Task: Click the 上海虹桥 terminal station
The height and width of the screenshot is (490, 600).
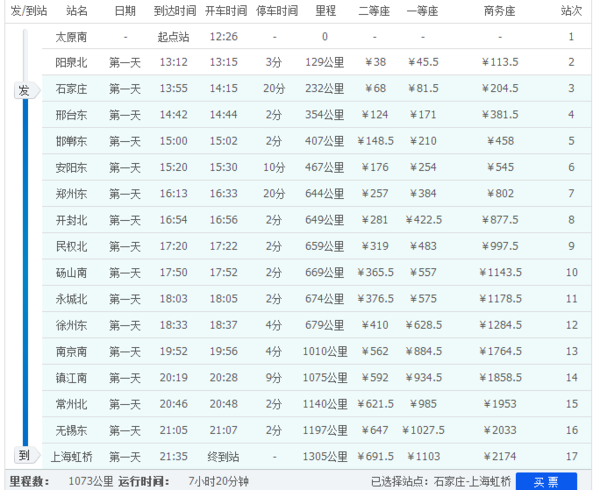Action: [72, 457]
